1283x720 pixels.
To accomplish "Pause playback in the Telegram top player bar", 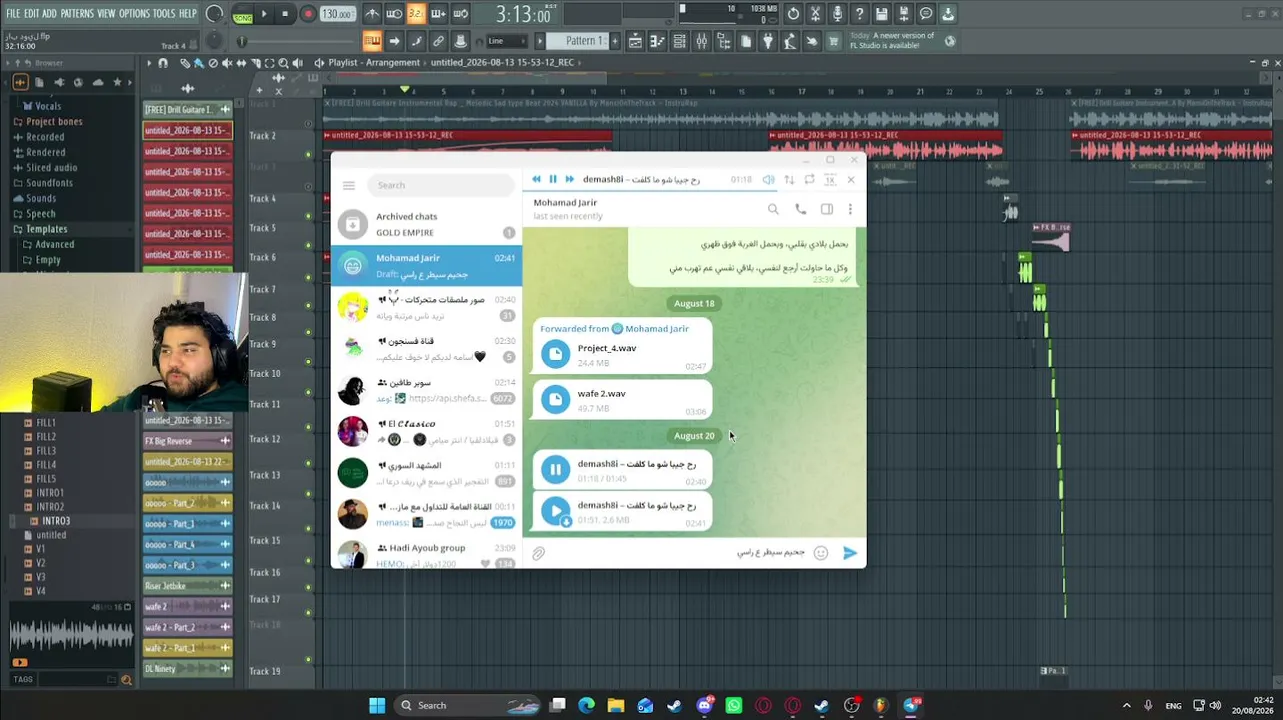I will point(553,179).
